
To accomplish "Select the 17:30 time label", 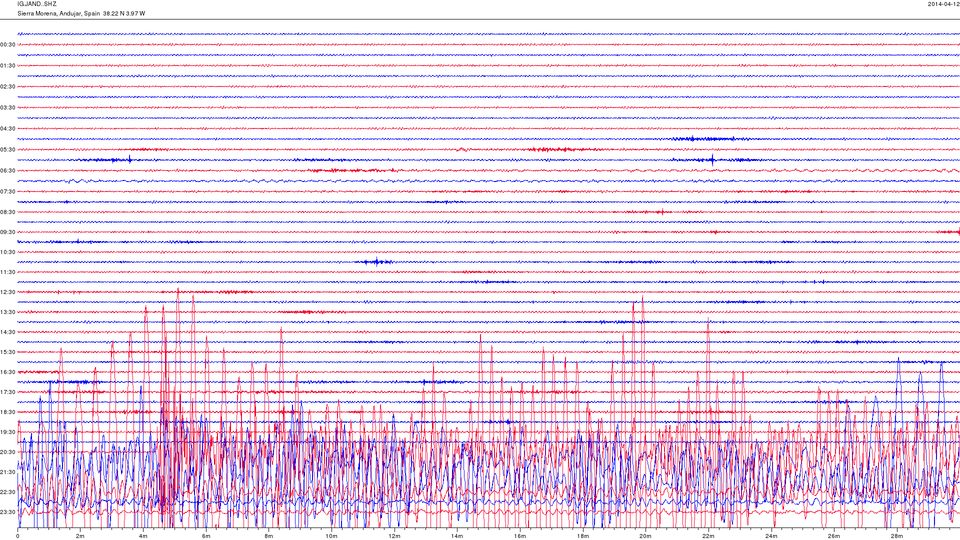I will (x=8, y=392).
